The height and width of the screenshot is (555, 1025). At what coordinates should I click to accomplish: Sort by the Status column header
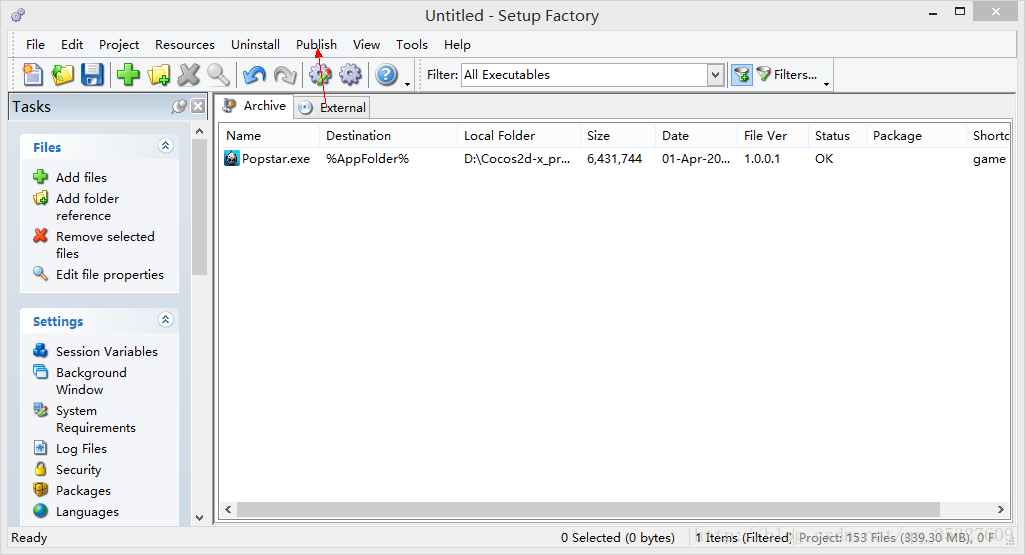click(x=837, y=135)
